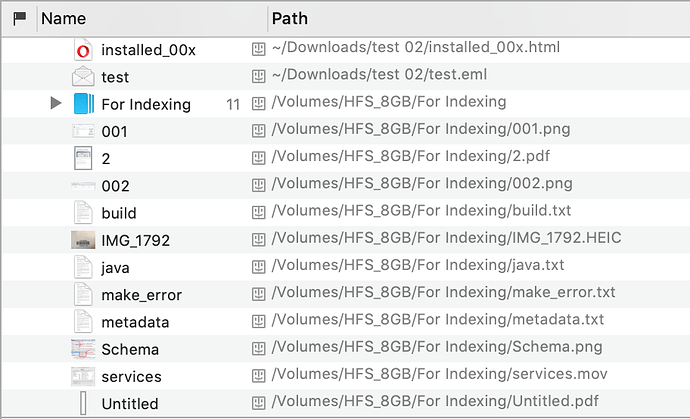Select the test email envelope icon
The width and height of the screenshot is (690, 419).
[x=83, y=76]
